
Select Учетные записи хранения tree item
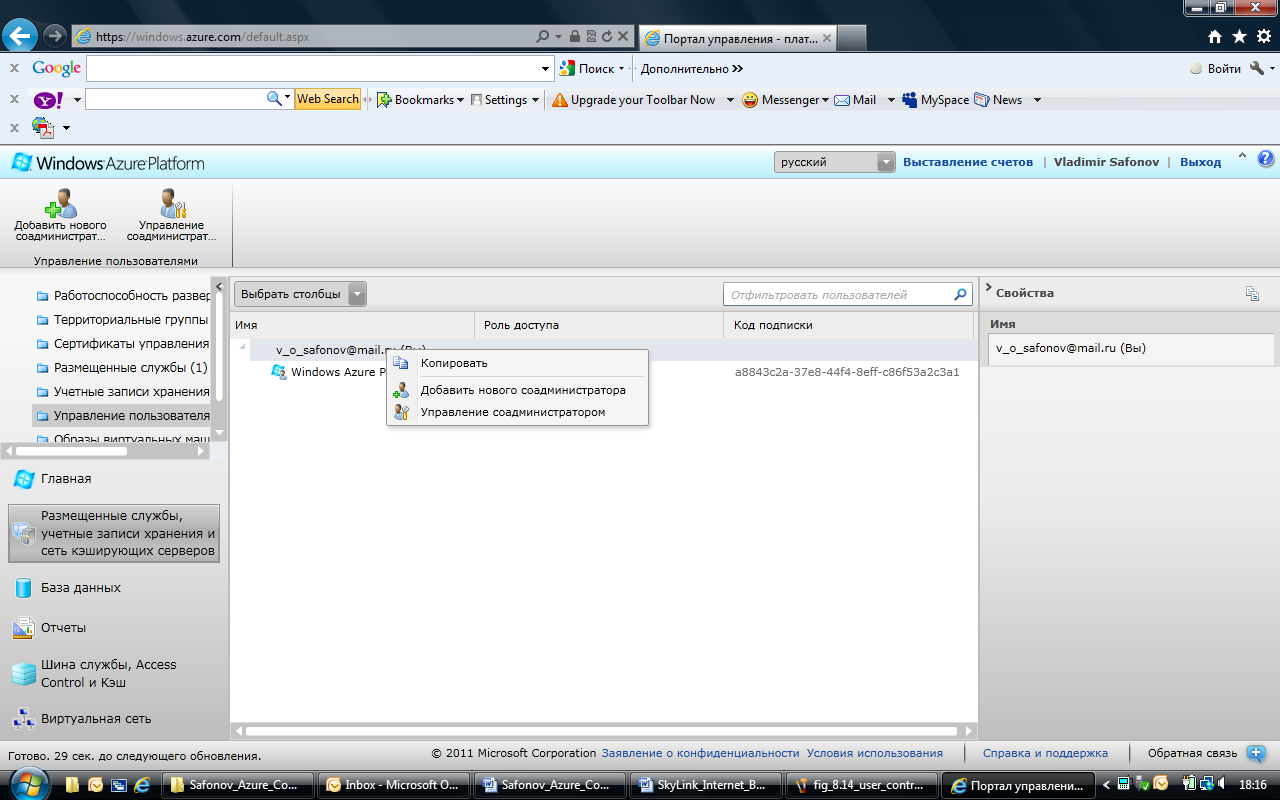click(x=131, y=391)
